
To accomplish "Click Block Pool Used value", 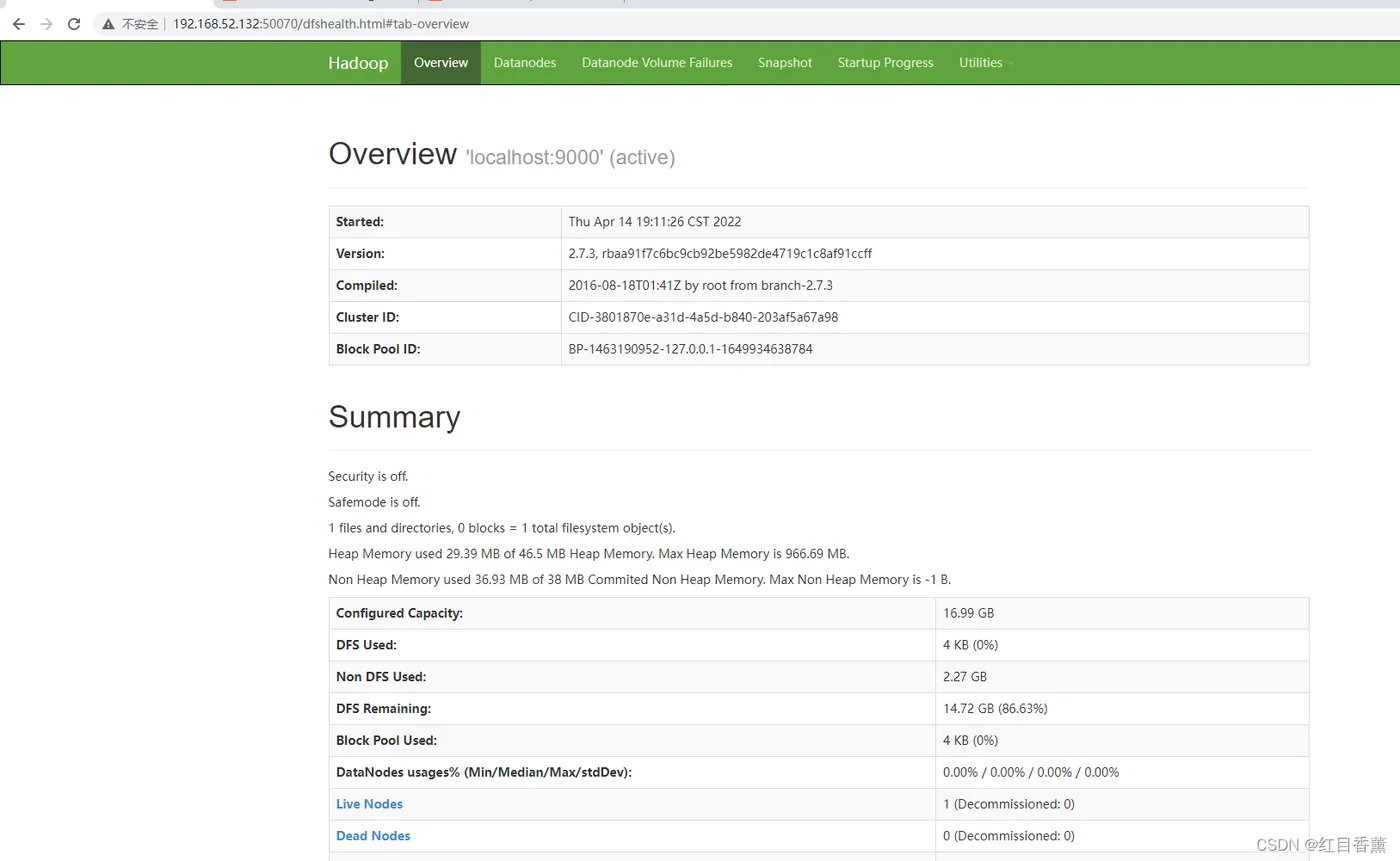I will pos(970,741).
